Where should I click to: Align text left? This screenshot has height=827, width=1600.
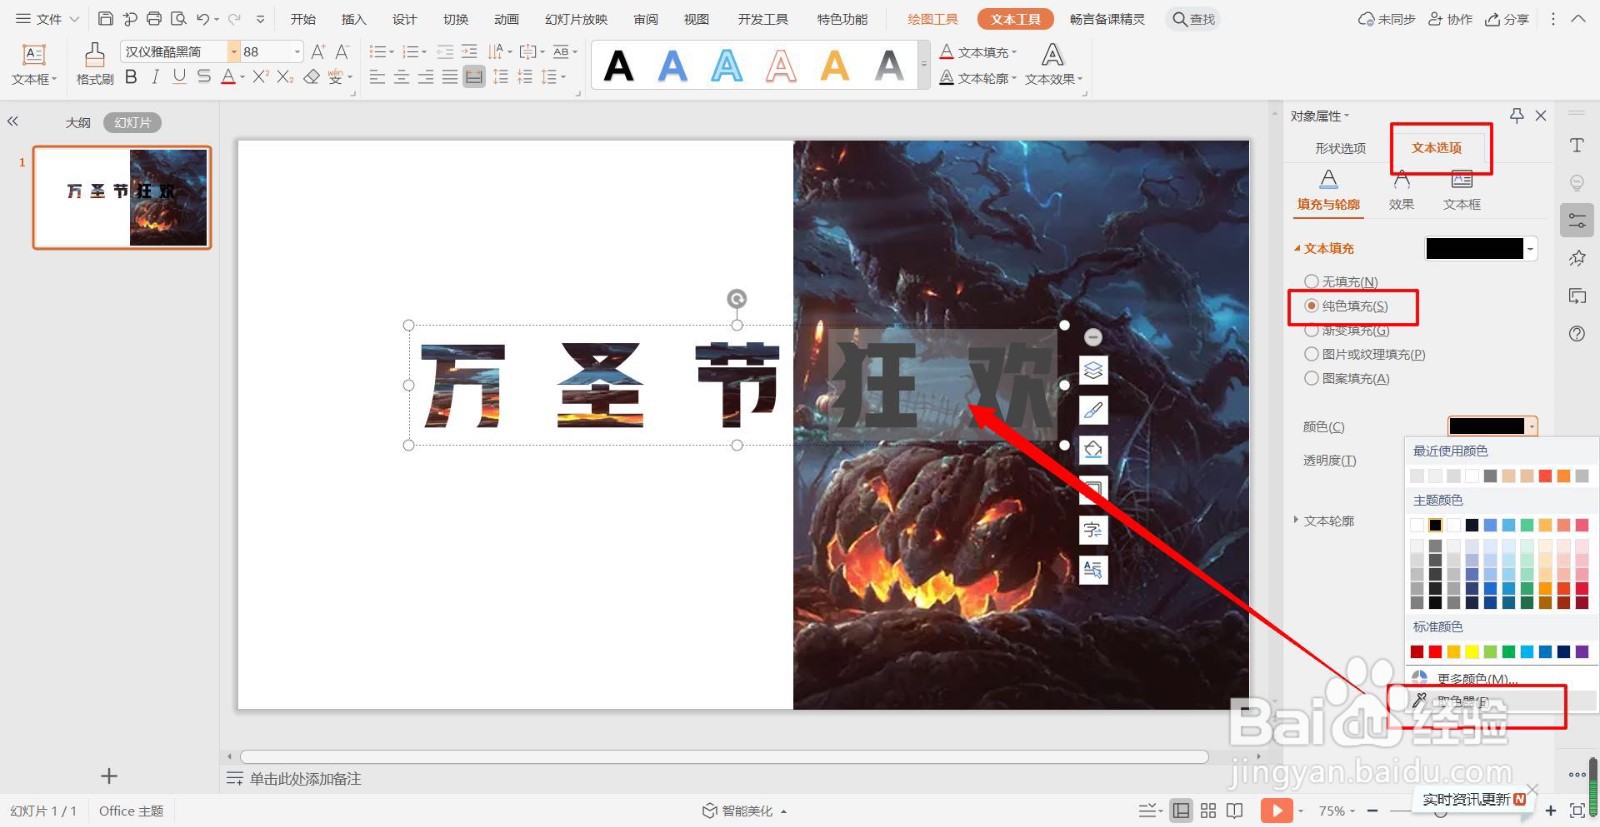point(377,77)
